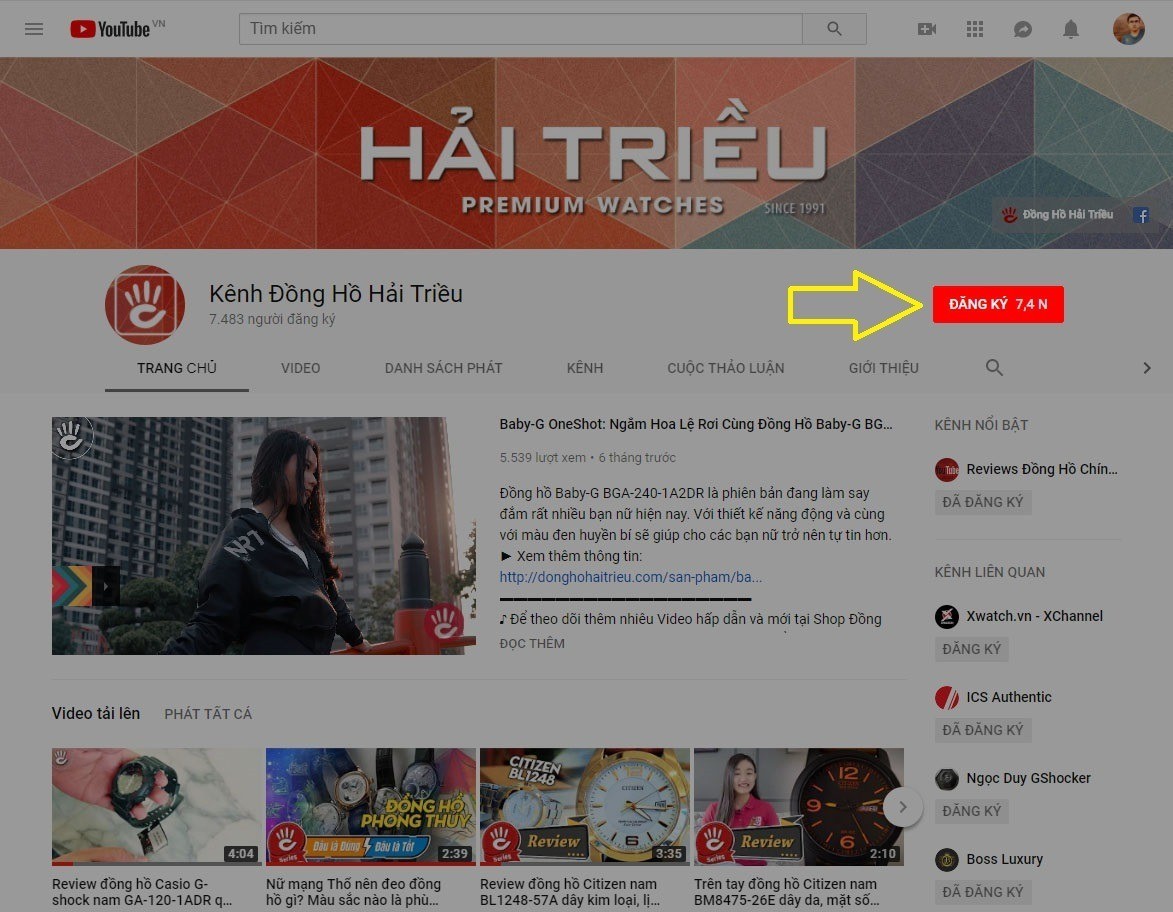
Task: Expand description with ĐỌC THÊM
Action: 532,643
